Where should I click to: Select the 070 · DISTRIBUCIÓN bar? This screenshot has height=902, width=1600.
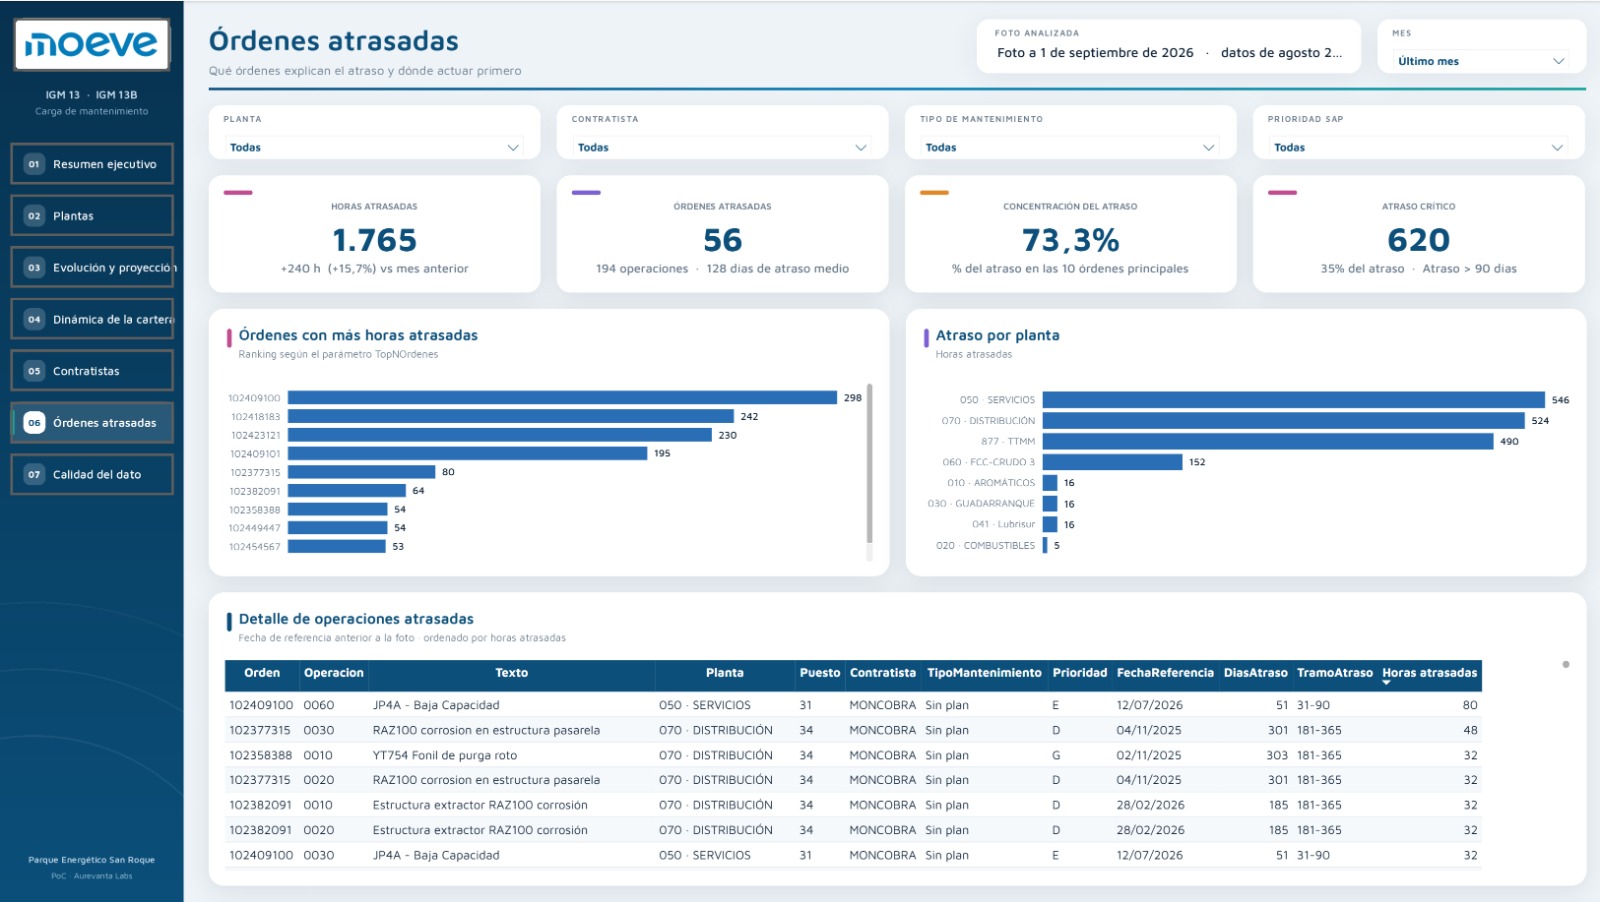click(x=1283, y=421)
